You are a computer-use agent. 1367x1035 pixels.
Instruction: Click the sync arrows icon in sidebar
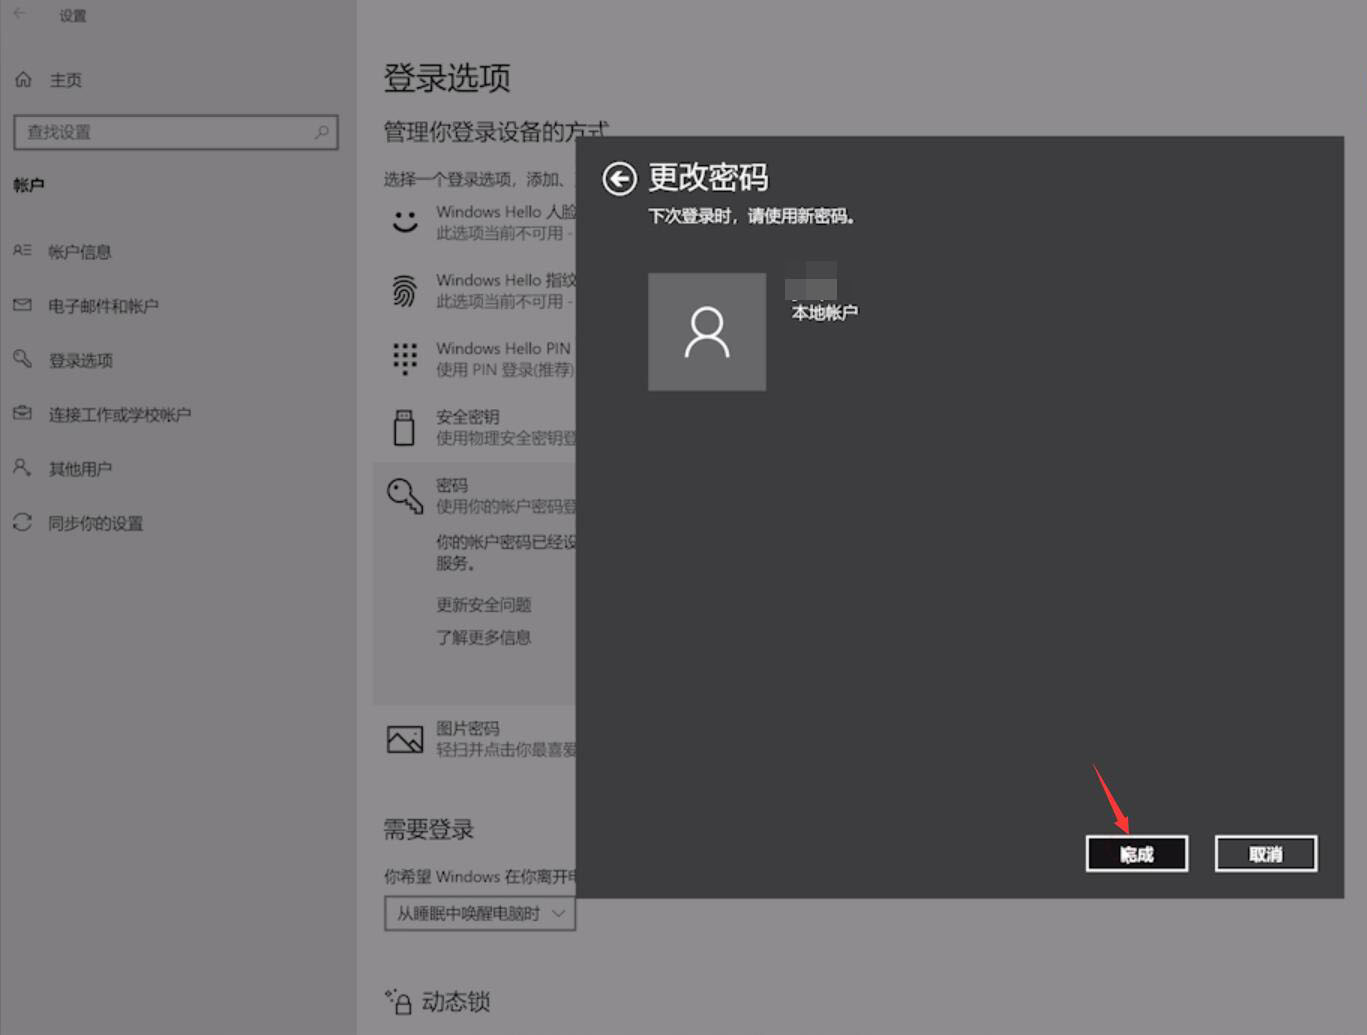(x=22, y=522)
